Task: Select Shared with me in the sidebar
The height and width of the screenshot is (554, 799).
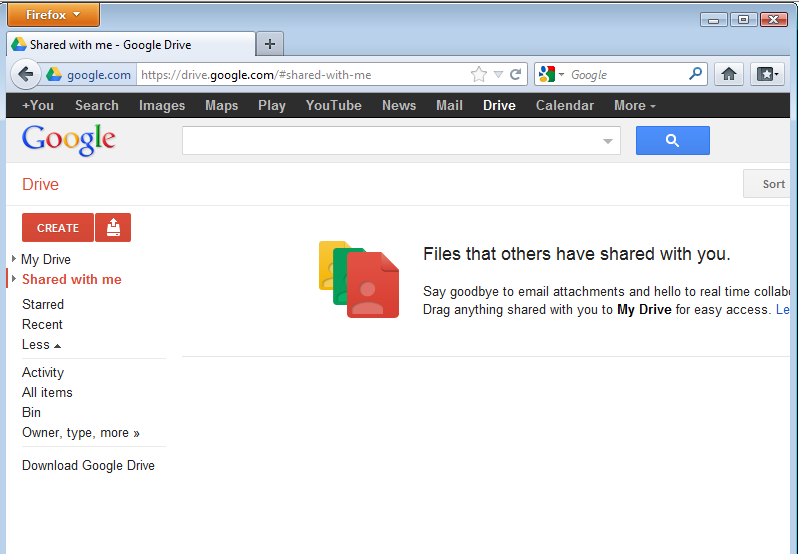Action: pos(72,279)
